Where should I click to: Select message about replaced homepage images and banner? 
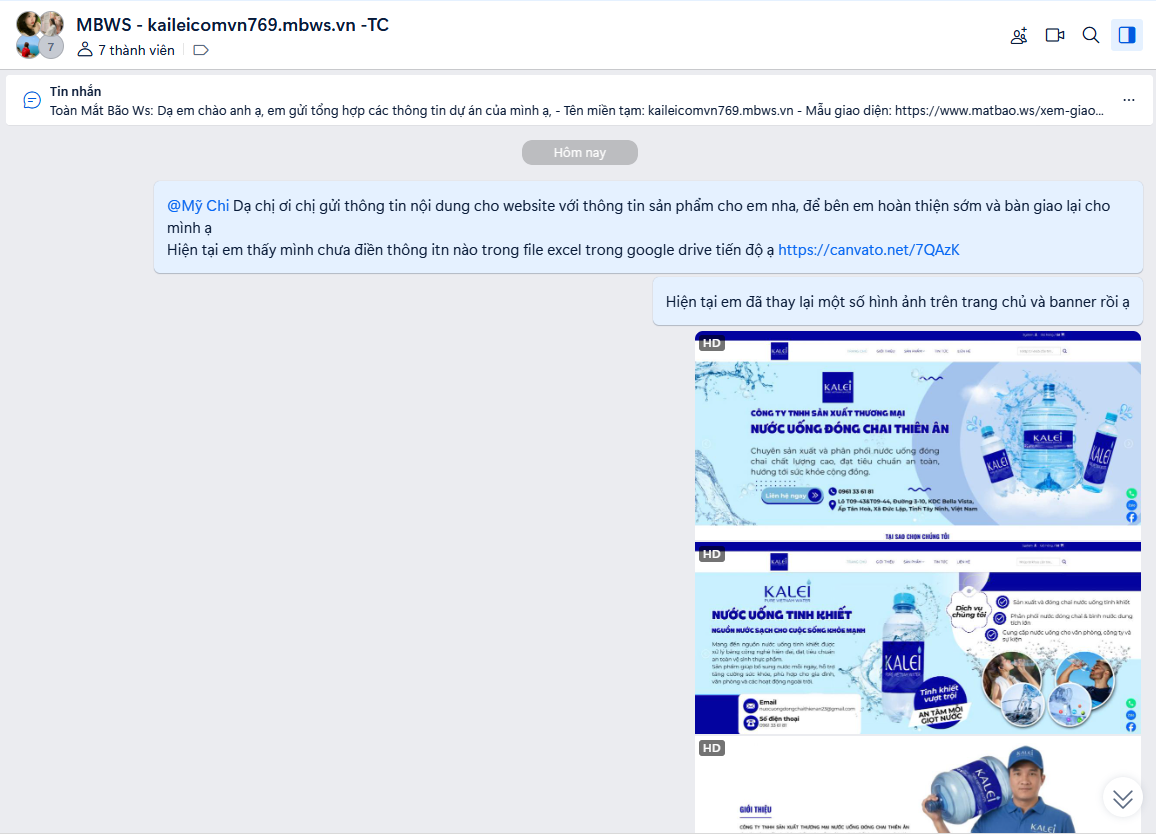pyautogui.click(x=897, y=302)
